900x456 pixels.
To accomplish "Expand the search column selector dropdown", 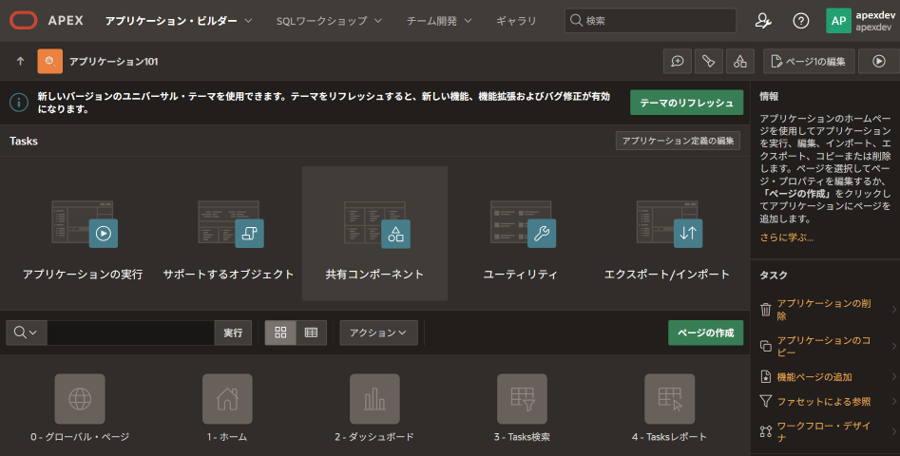I will tap(26, 333).
